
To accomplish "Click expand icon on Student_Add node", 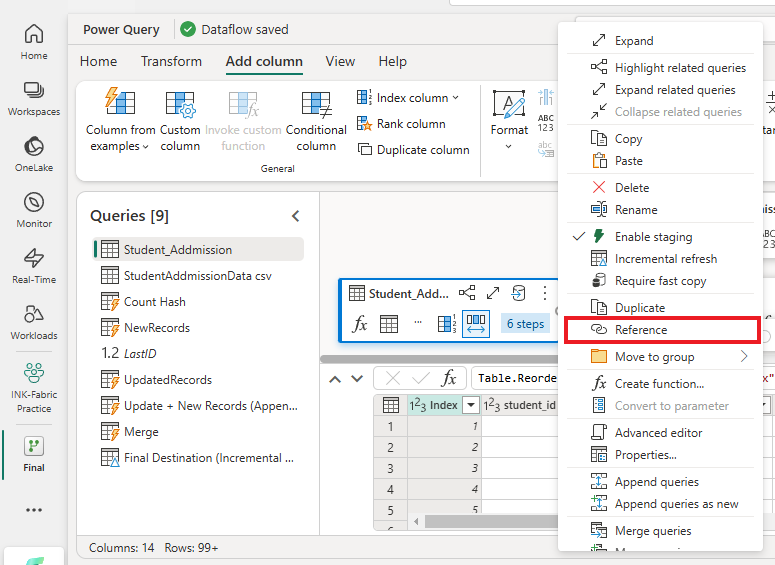I will [x=493, y=293].
